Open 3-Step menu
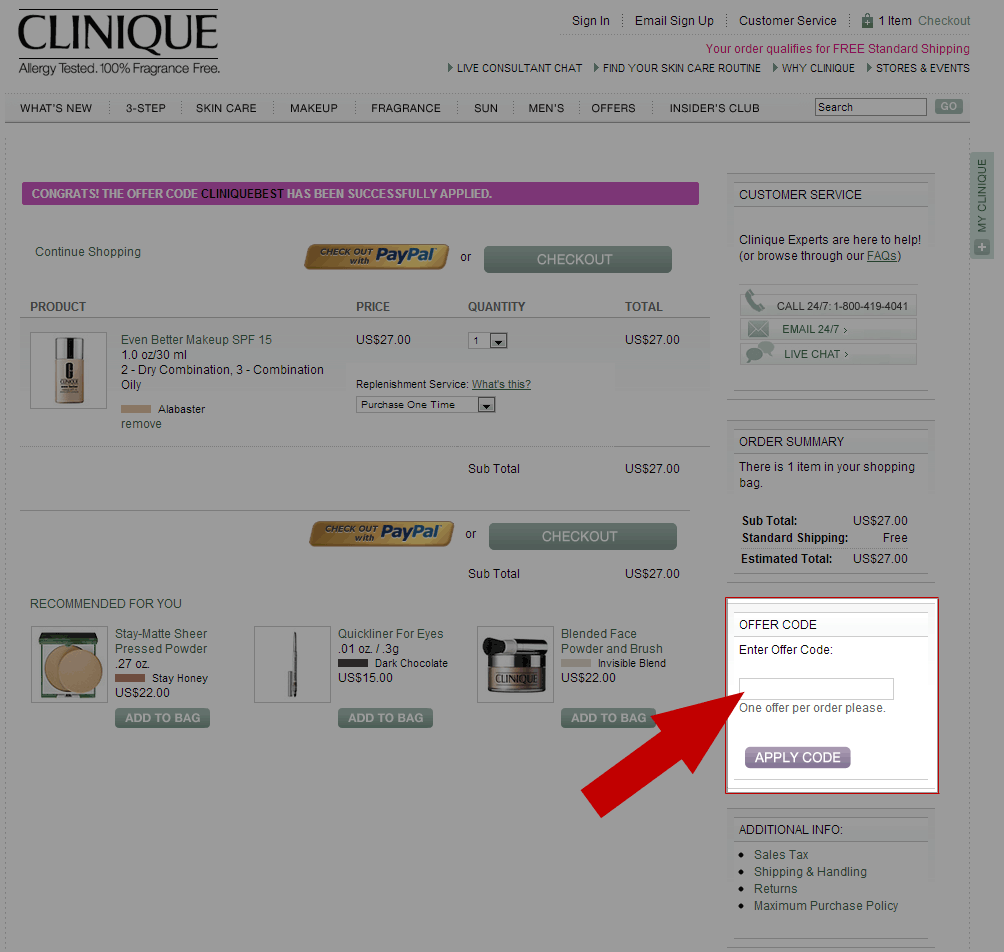 (x=145, y=108)
